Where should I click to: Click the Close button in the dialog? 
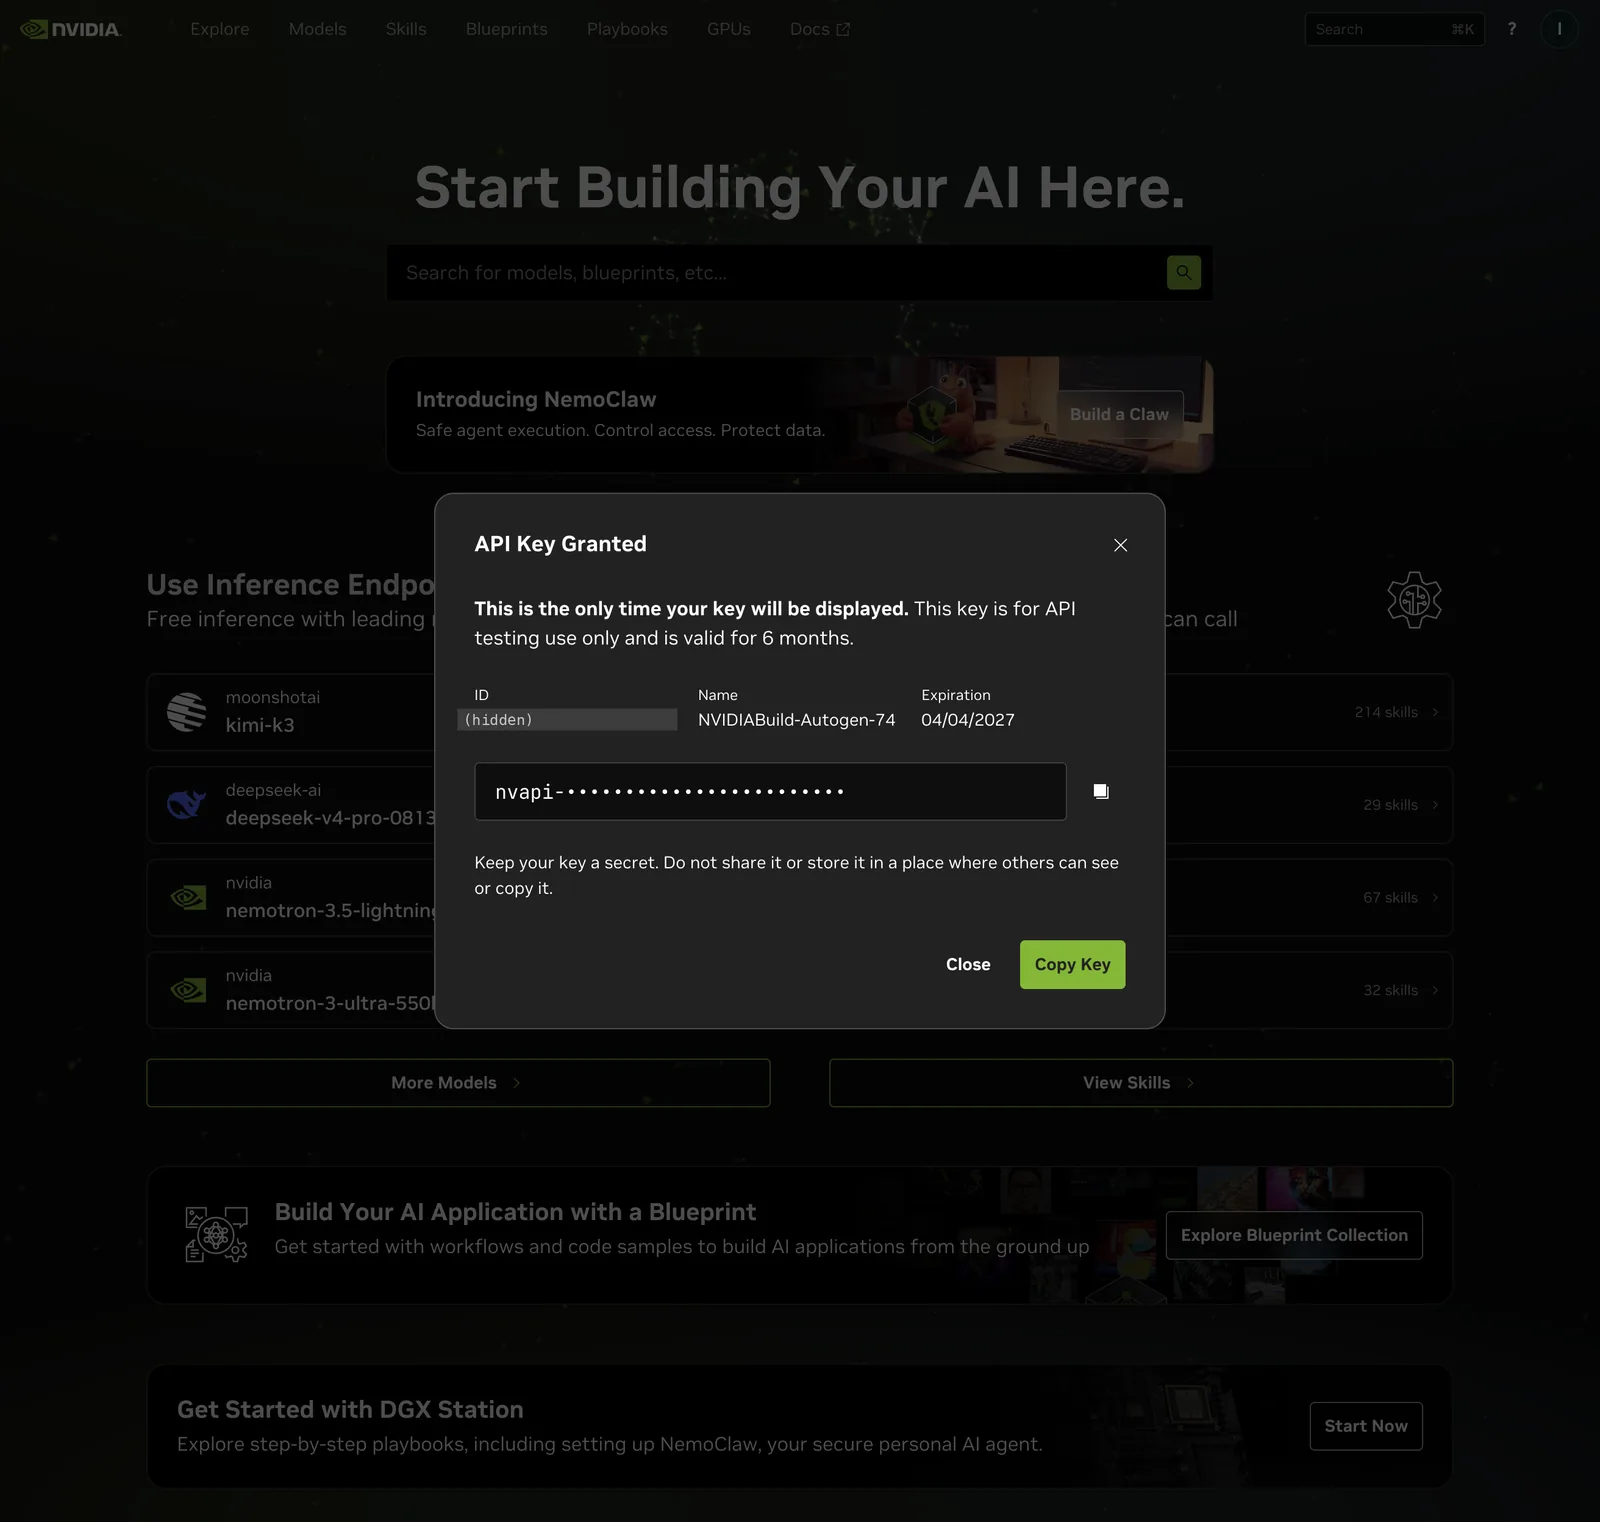(968, 965)
